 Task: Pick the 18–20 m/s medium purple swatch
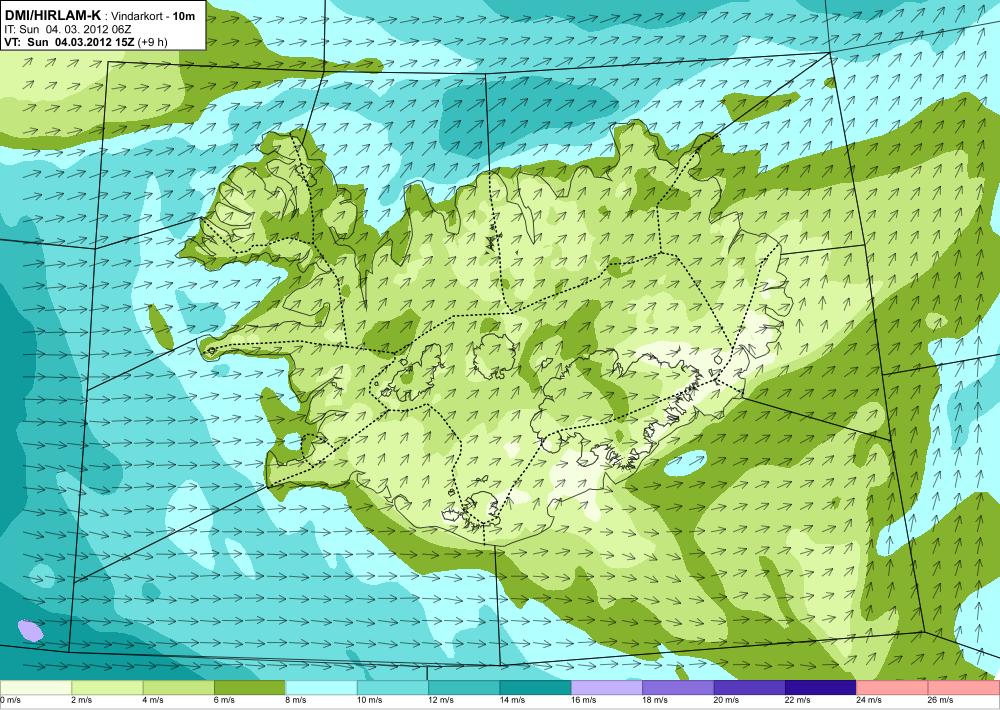679,688
